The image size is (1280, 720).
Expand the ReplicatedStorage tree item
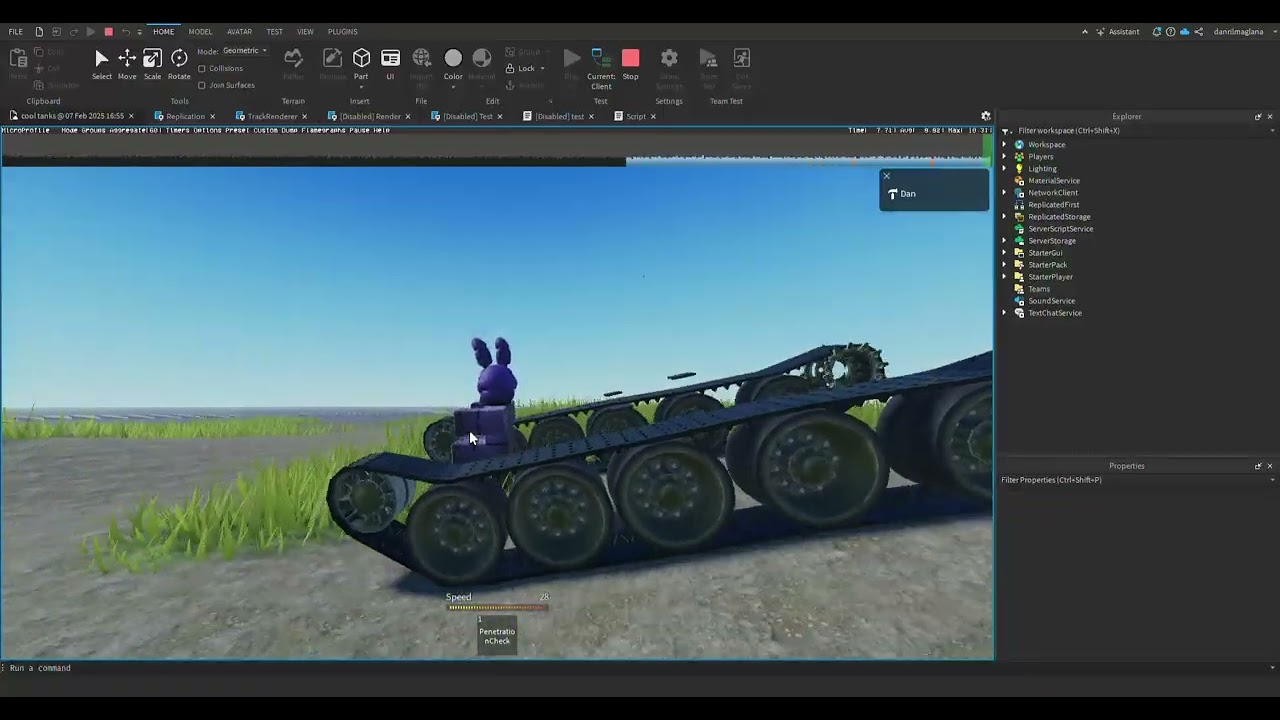coord(1005,217)
